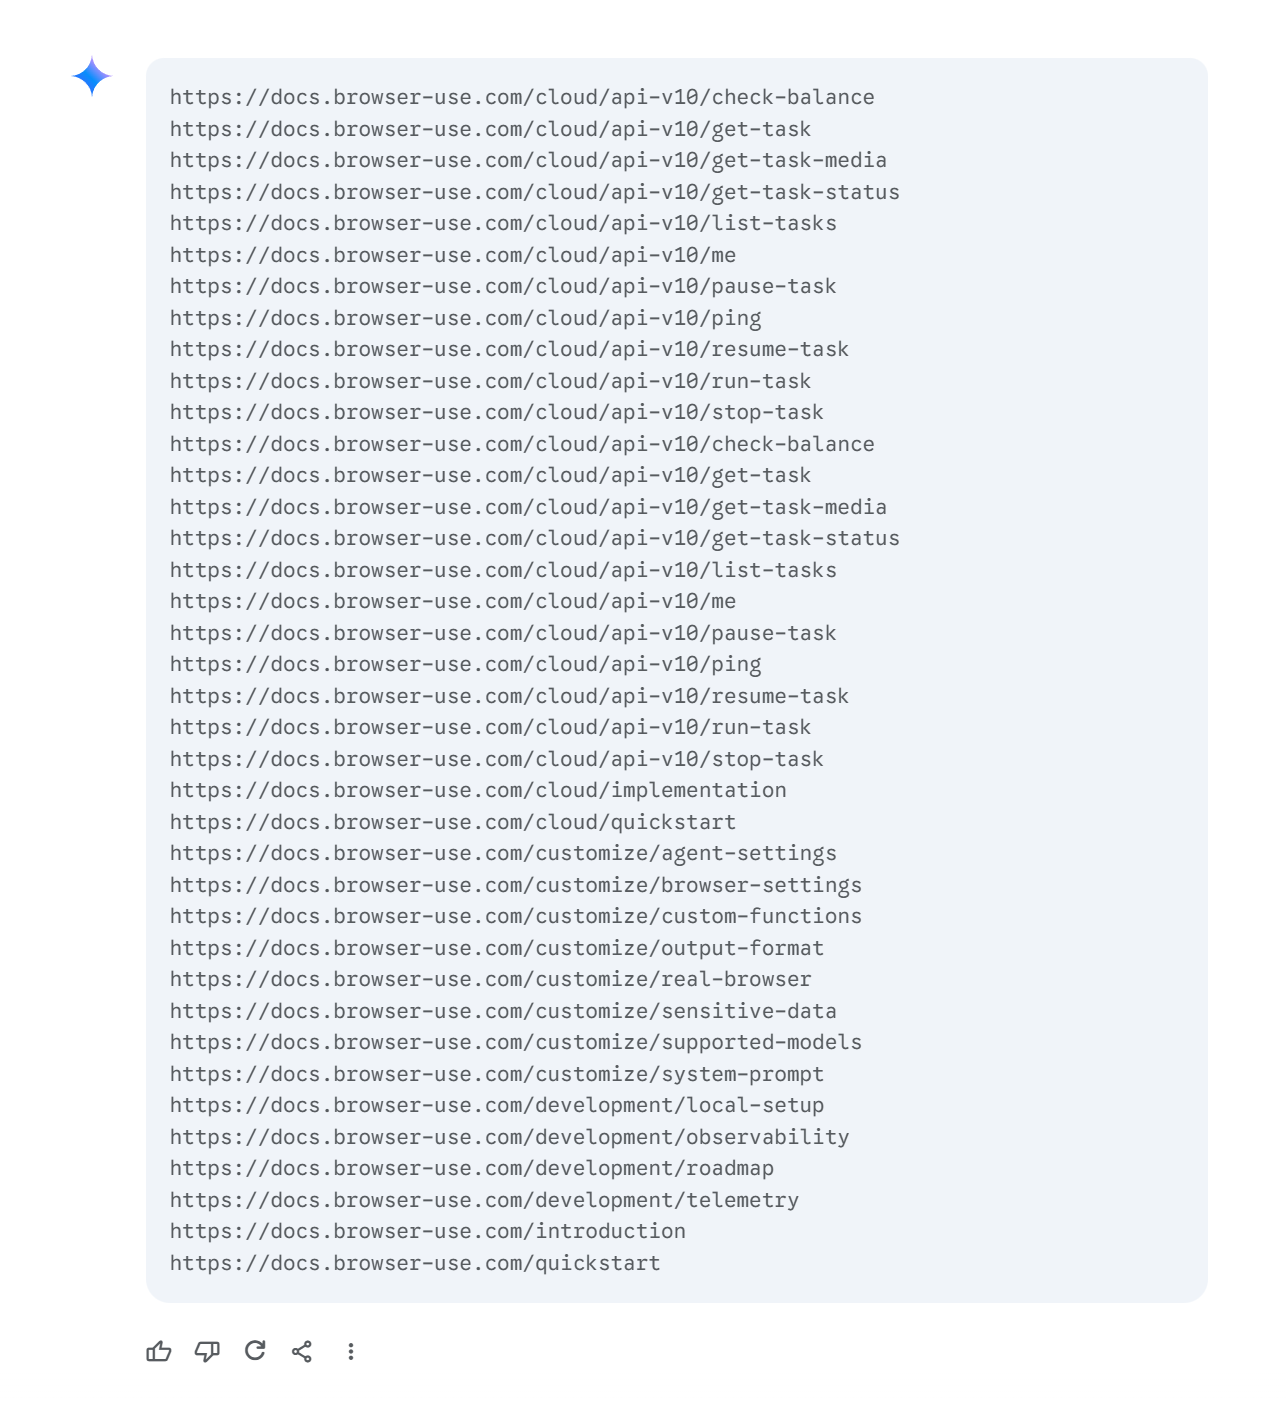Select the customize/browser-settings URL
Viewport: 1286px width, 1403px height.
pos(516,885)
